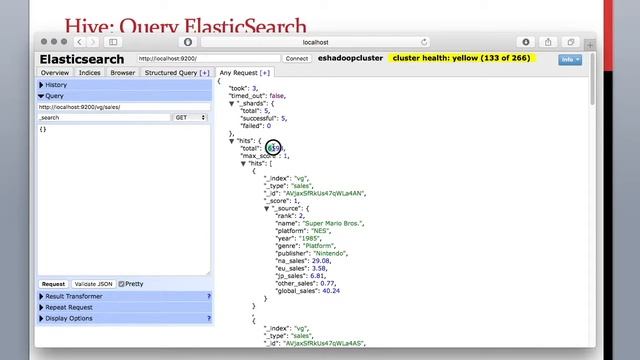Viewport: 640px width, 360px height.
Task: Toggle the Pretty checkbox
Action: coord(121,284)
